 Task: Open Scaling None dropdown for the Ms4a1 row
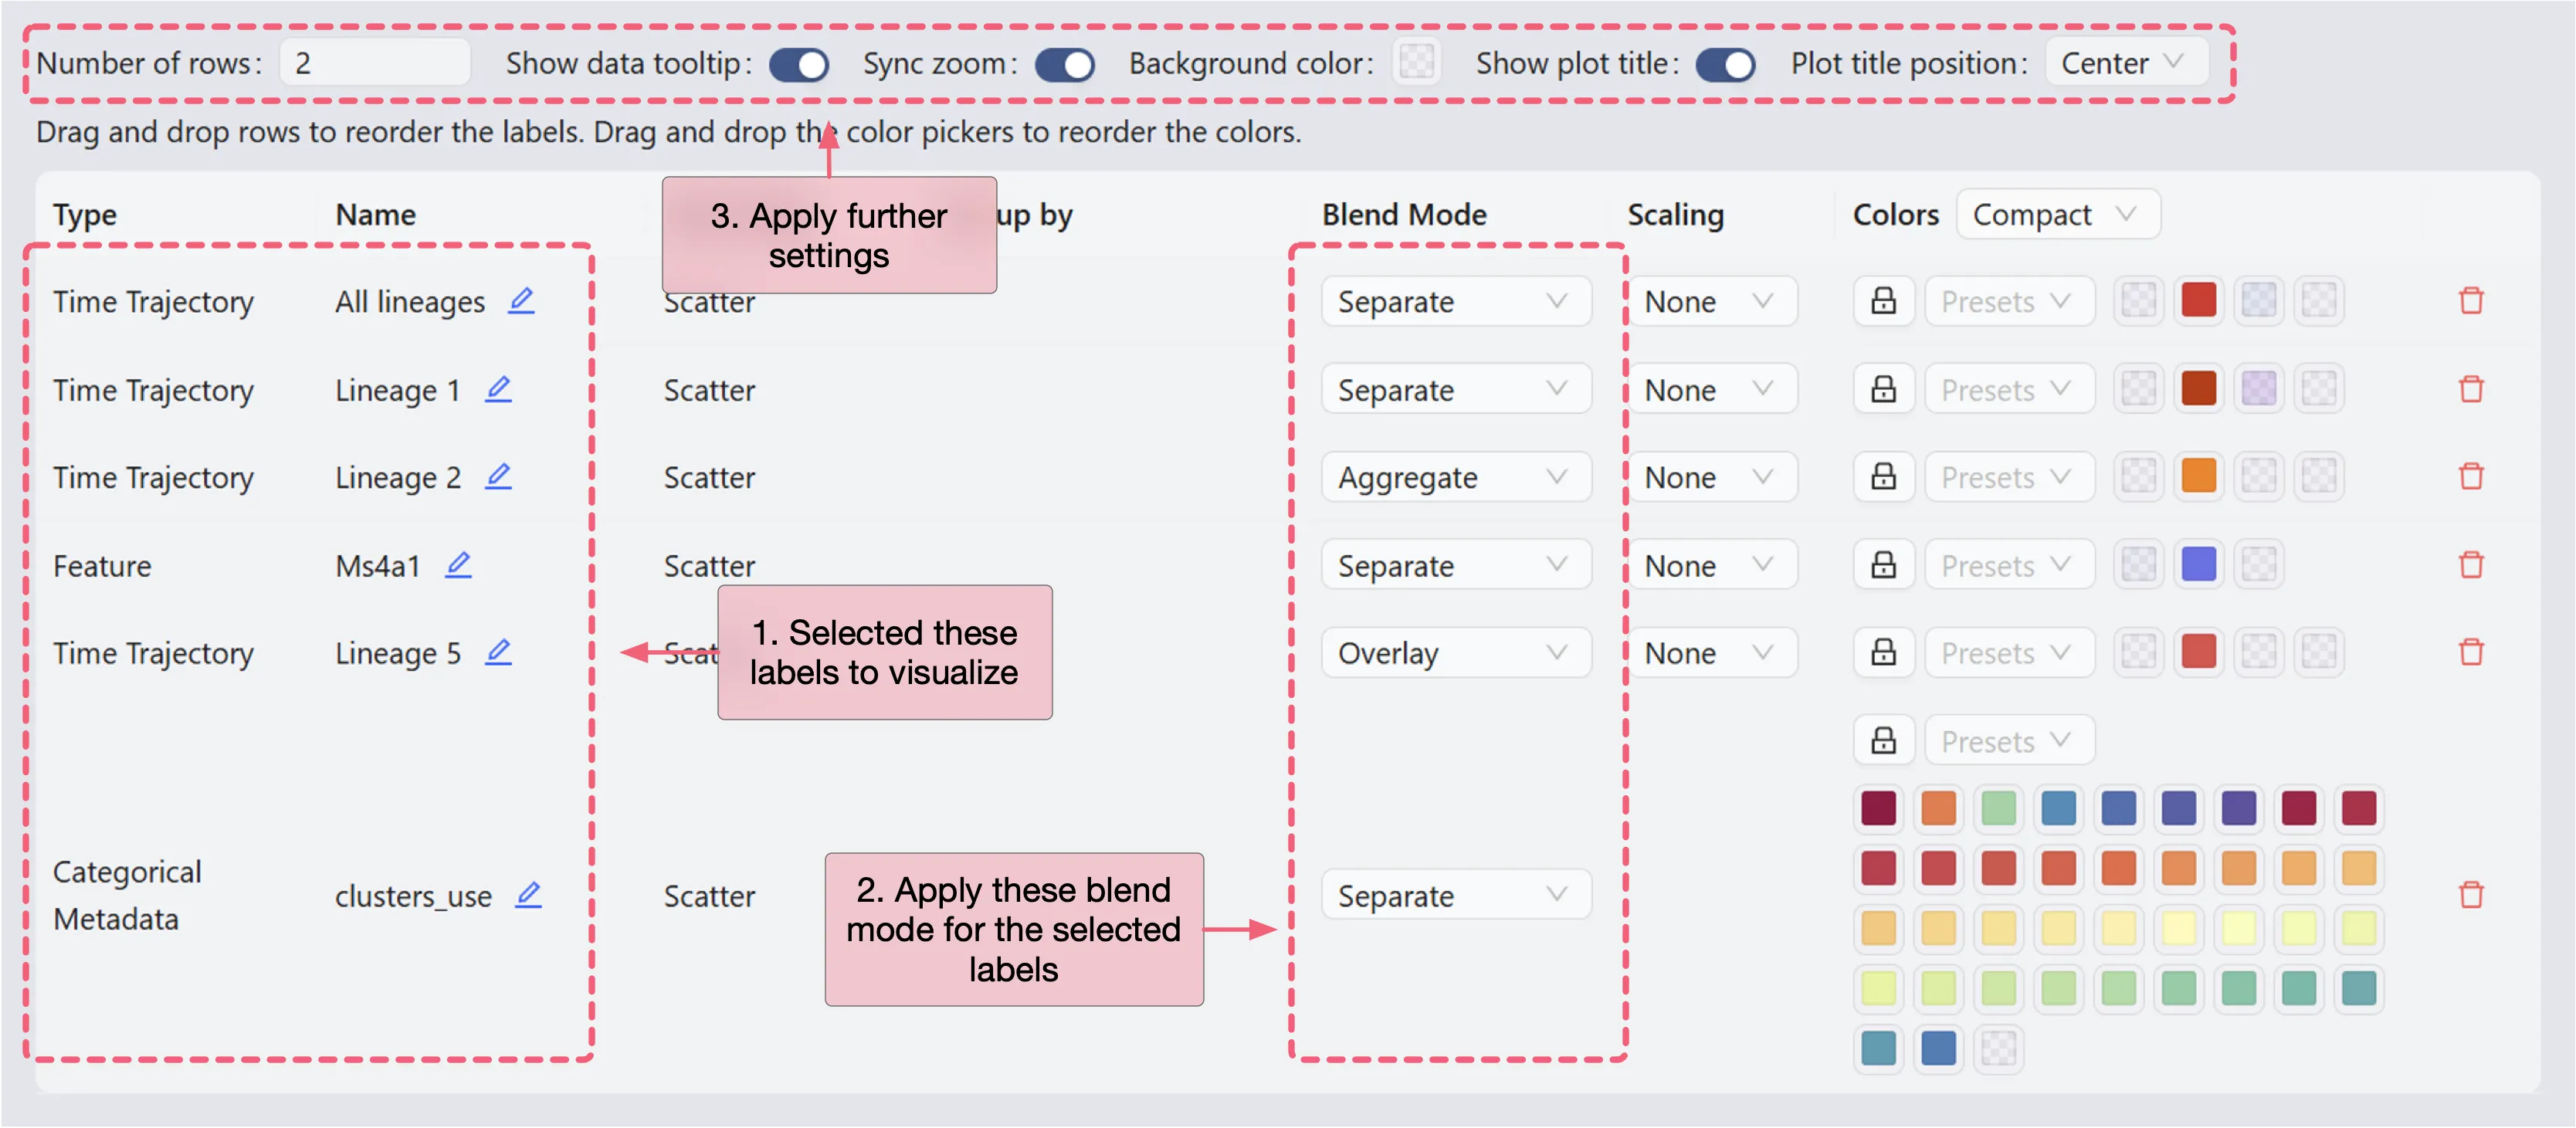1710,565
